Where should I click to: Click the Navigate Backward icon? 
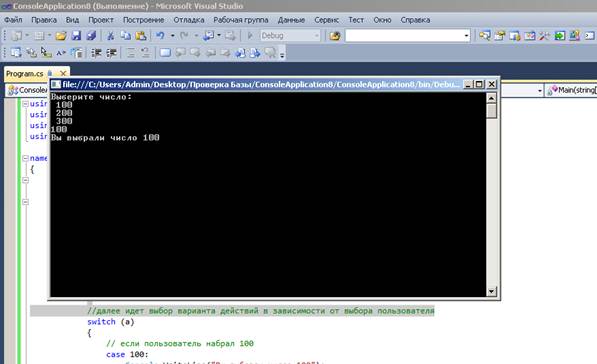[x=208, y=36]
